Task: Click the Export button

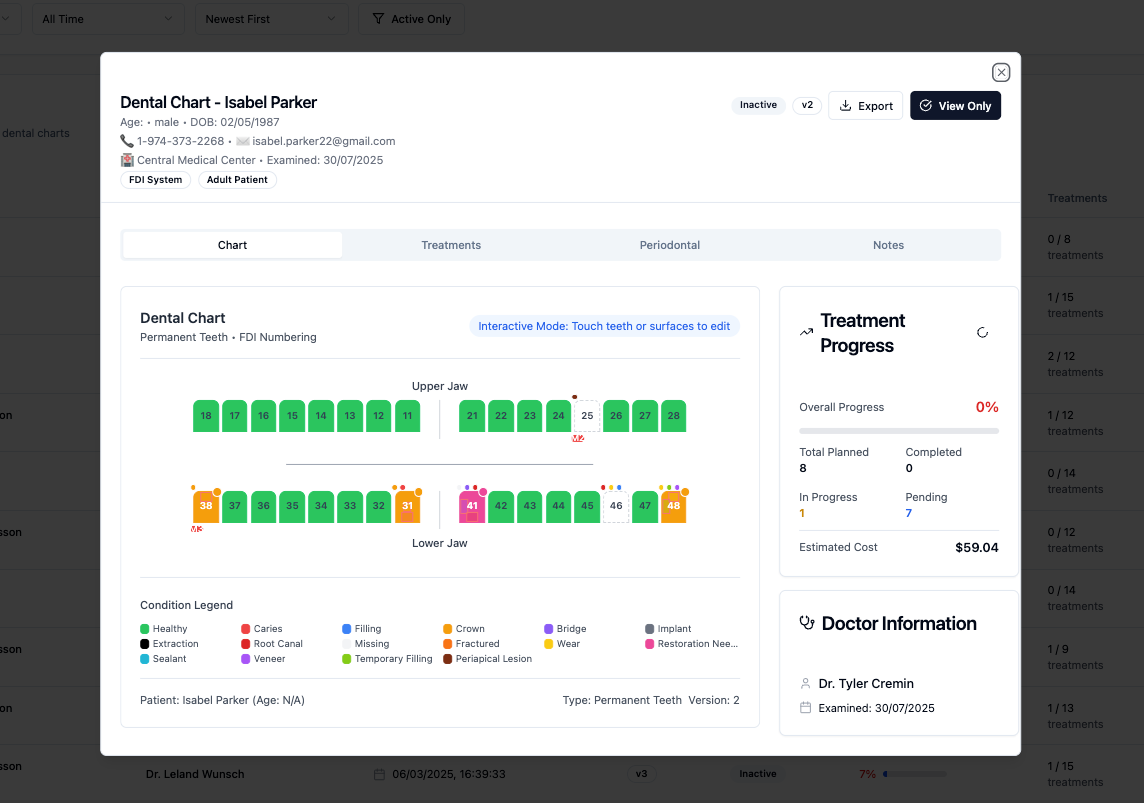Action: [865, 106]
